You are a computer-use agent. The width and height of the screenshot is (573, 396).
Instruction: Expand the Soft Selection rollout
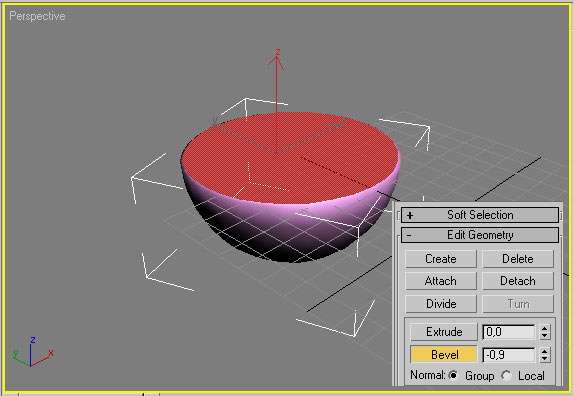[480, 215]
